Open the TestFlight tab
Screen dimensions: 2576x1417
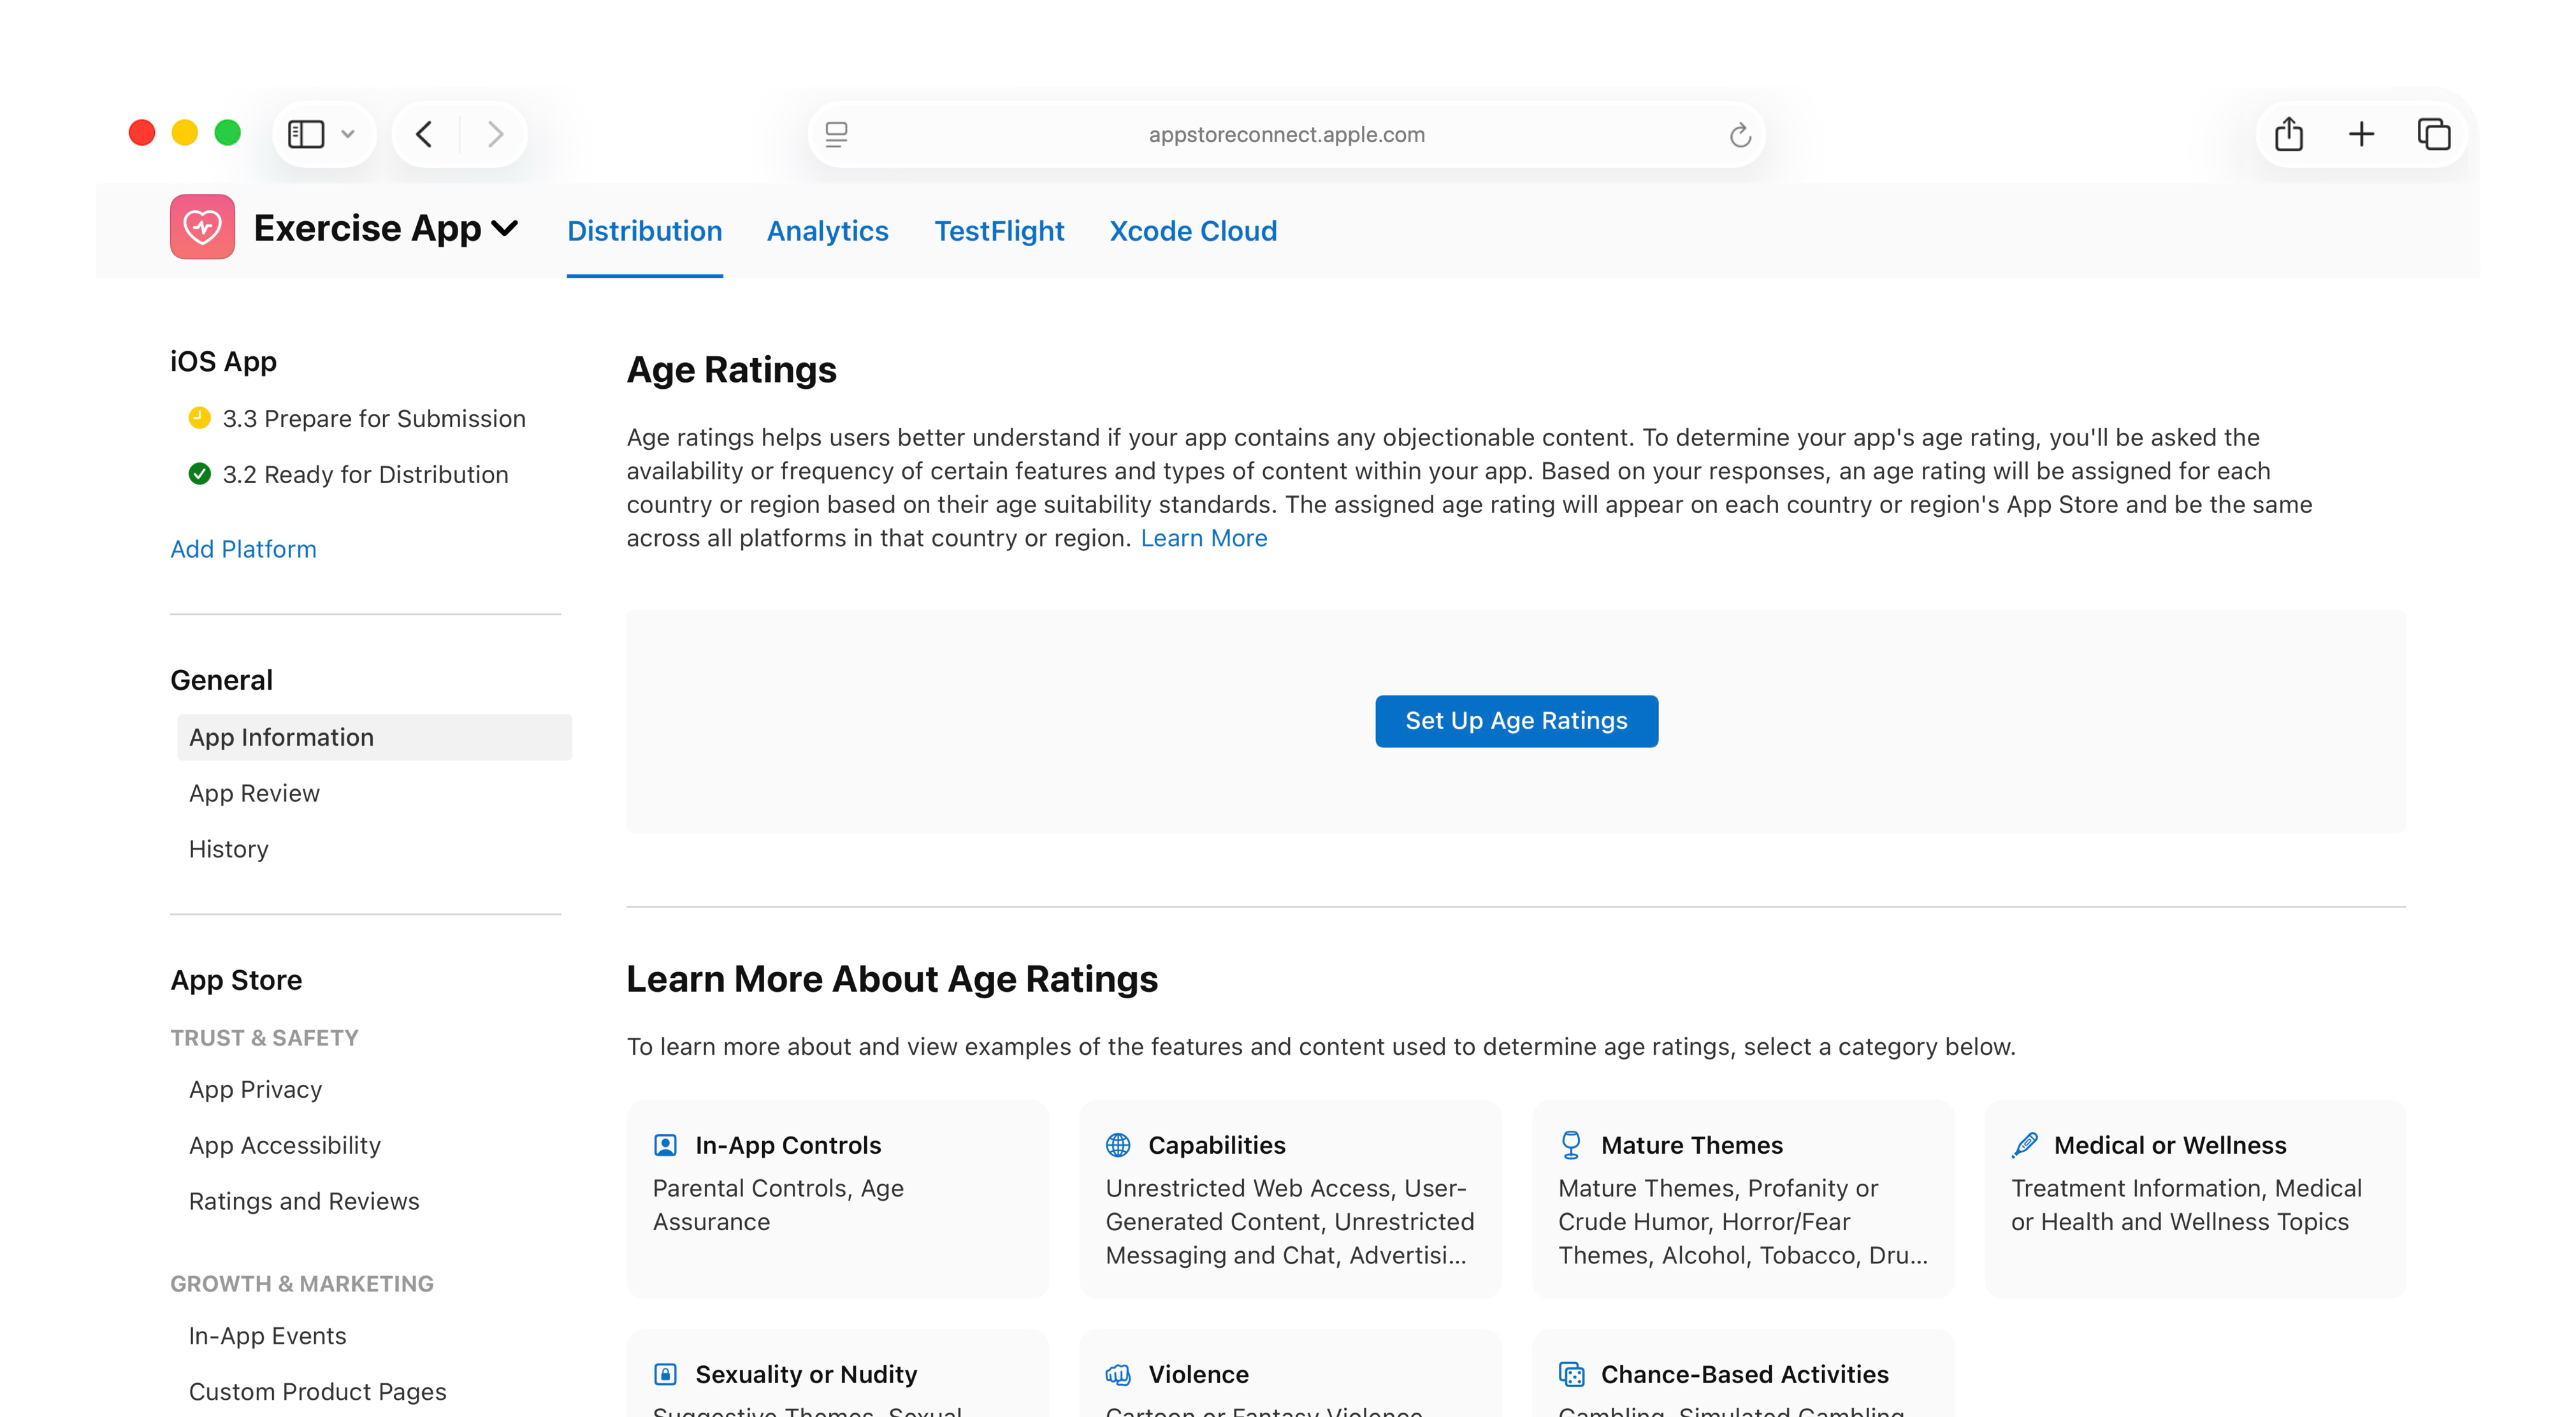pyautogui.click(x=999, y=231)
